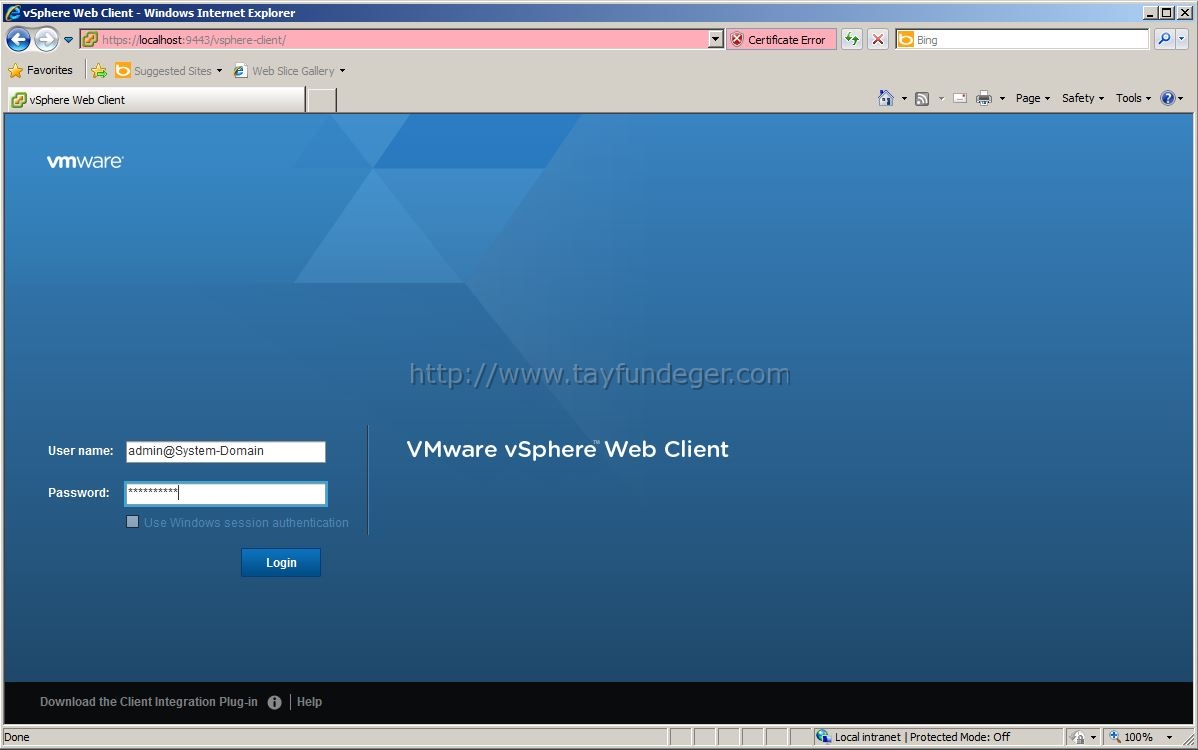The width and height of the screenshot is (1198, 750).
Task: Refresh the page with green arrows icon
Action: pyautogui.click(x=852, y=40)
